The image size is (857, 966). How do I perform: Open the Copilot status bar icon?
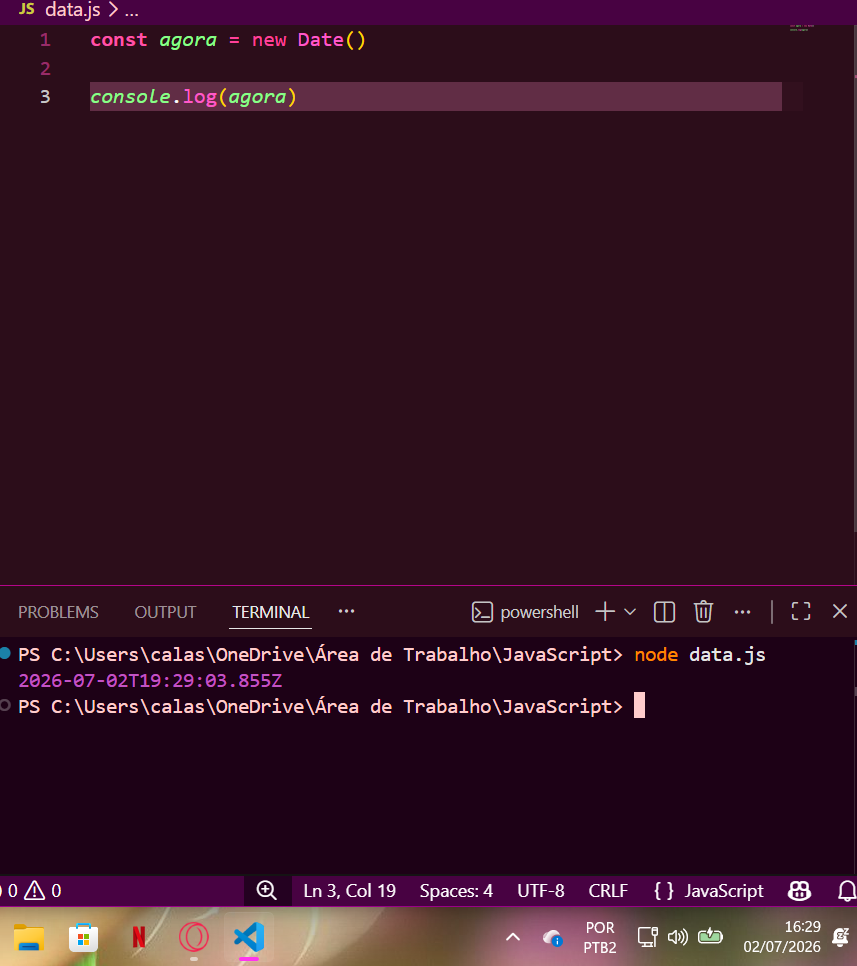tap(799, 891)
